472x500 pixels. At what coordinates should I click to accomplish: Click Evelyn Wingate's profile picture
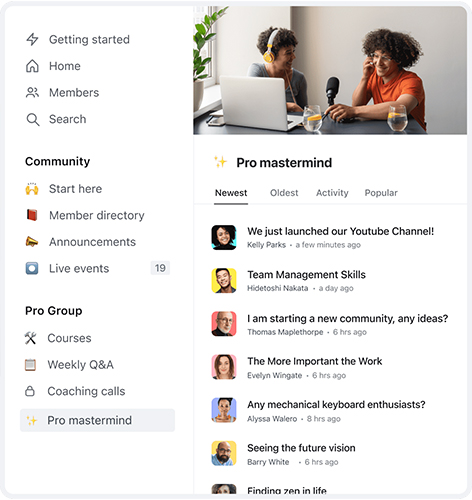tap(224, 367)
